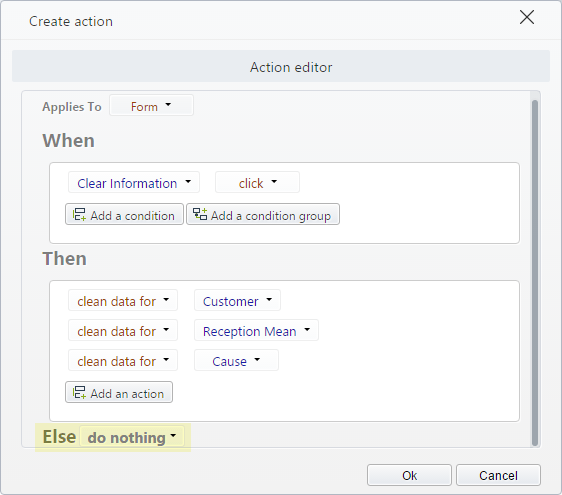
Task: Open the Else do nothing dropdown
Action: (x=132, y=437)
